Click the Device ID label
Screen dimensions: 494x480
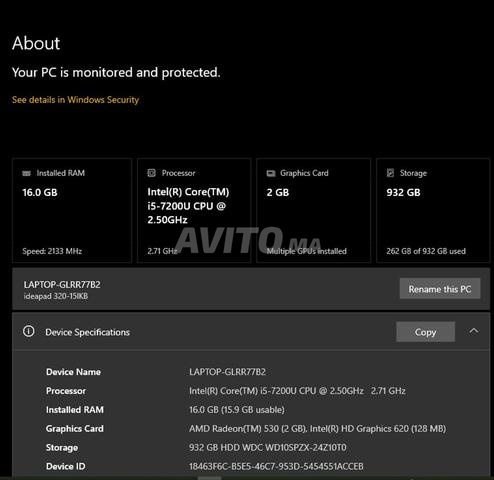coord(66,466)
